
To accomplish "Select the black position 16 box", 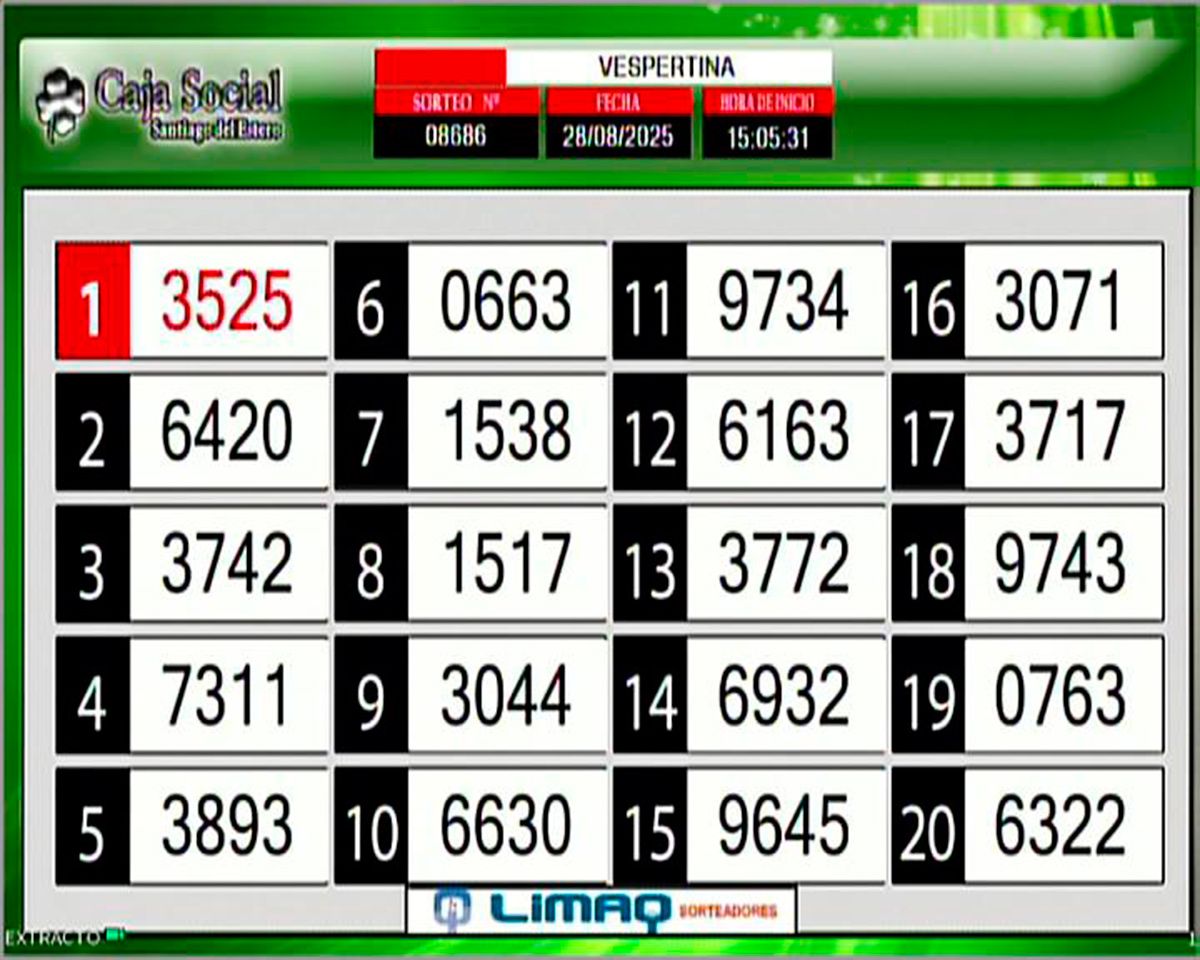I will point(927,301).
